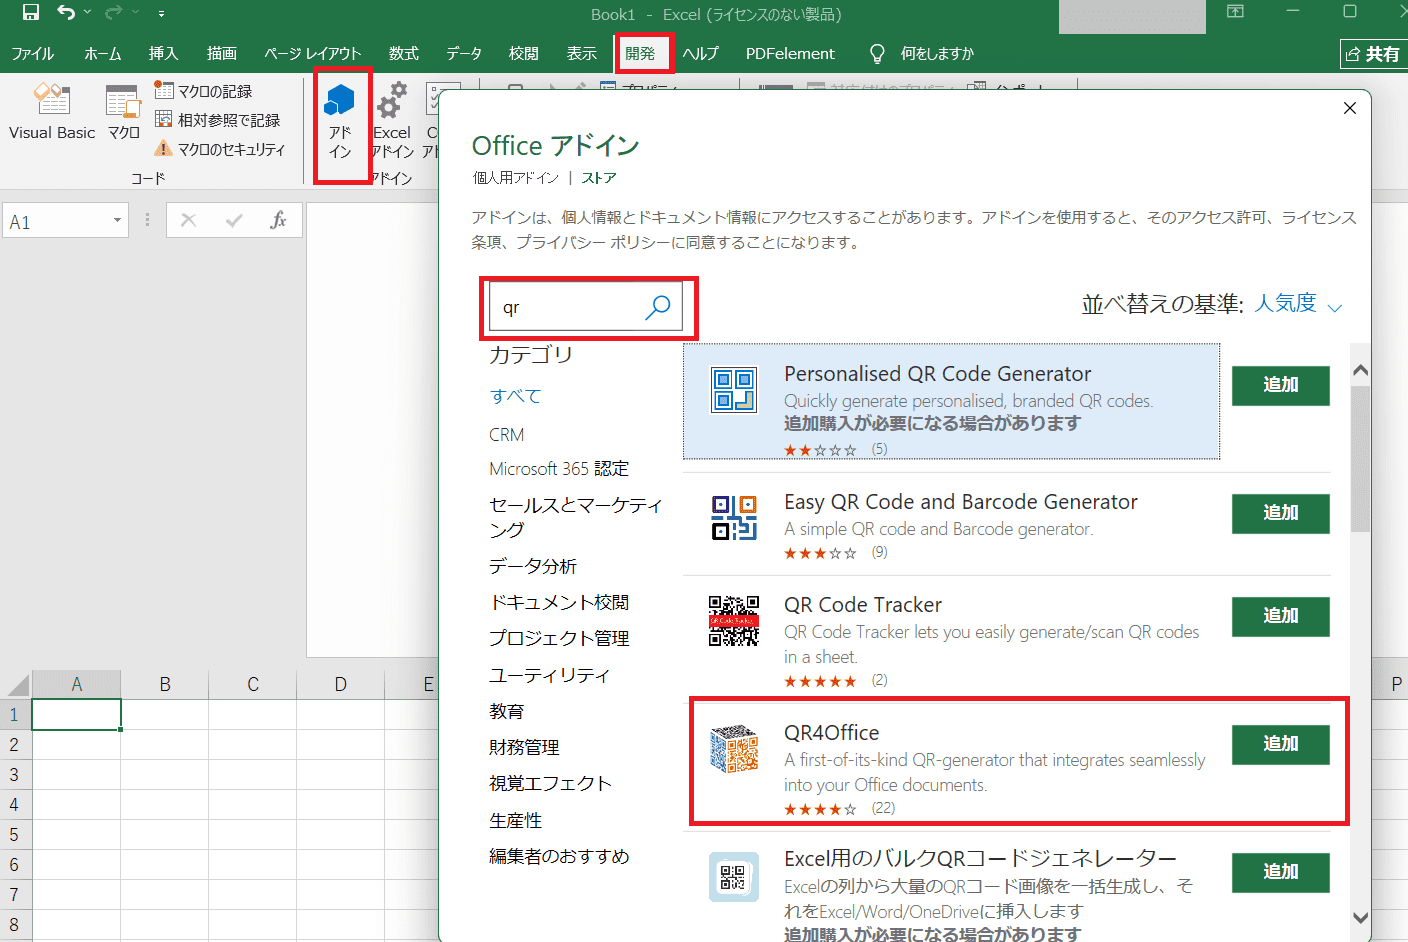Viewport: 1408px width, 942px height.
Task: Click the add-in search input field
Action: (x=565, y=307)
